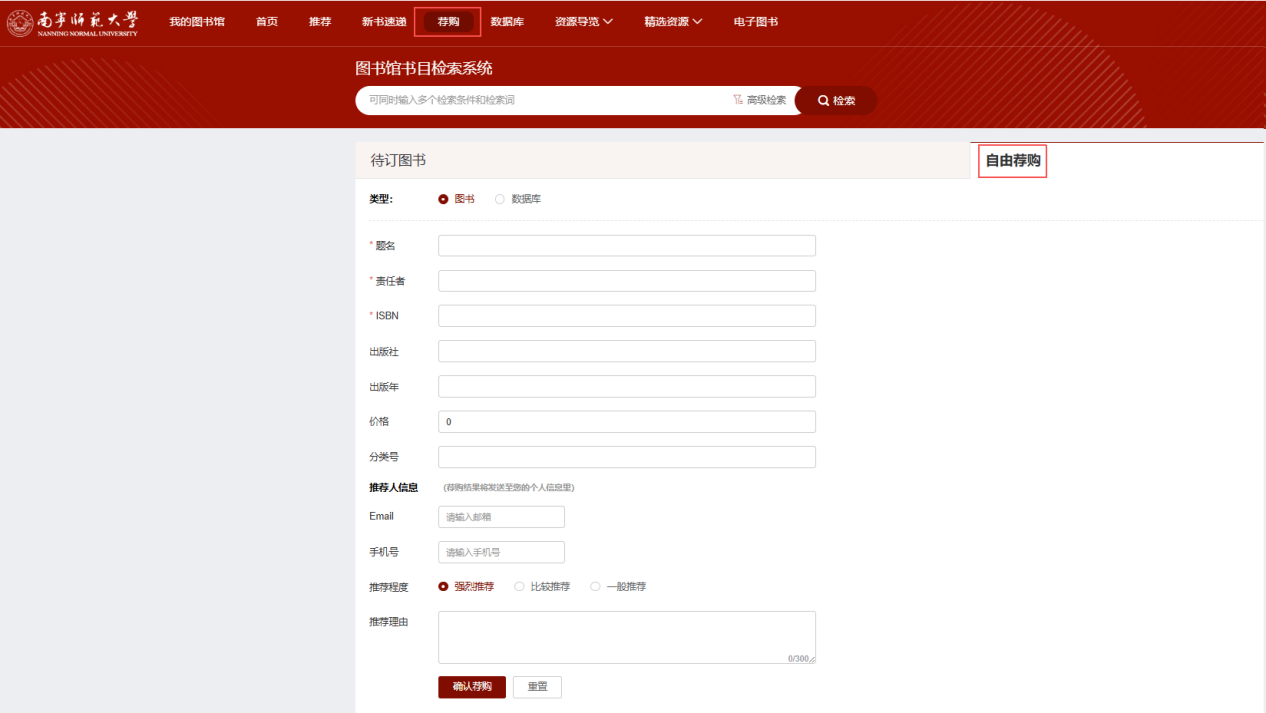
Task: Click the 题名 title input field
Action: (626, 245)
